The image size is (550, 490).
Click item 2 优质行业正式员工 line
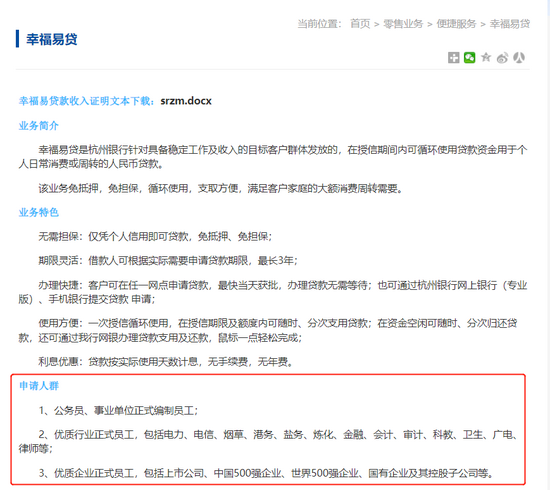click(268, 442)
